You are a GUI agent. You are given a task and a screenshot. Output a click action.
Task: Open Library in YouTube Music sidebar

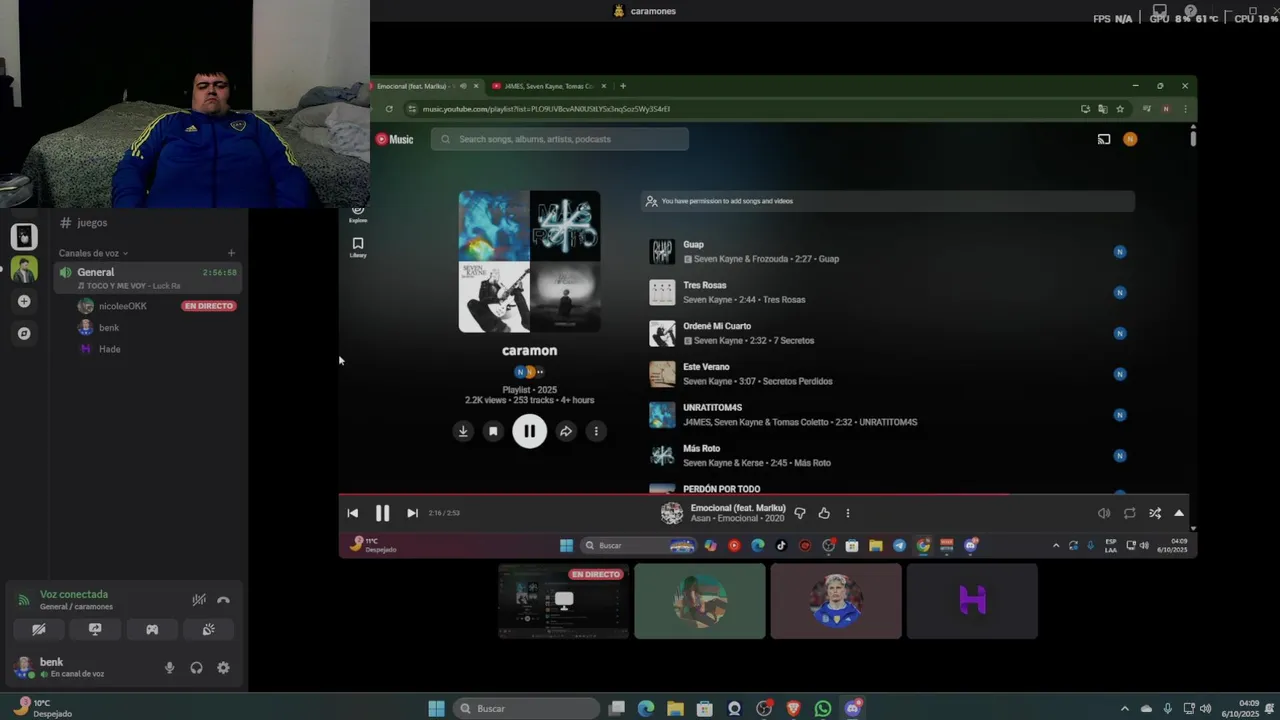pos(358,247)
